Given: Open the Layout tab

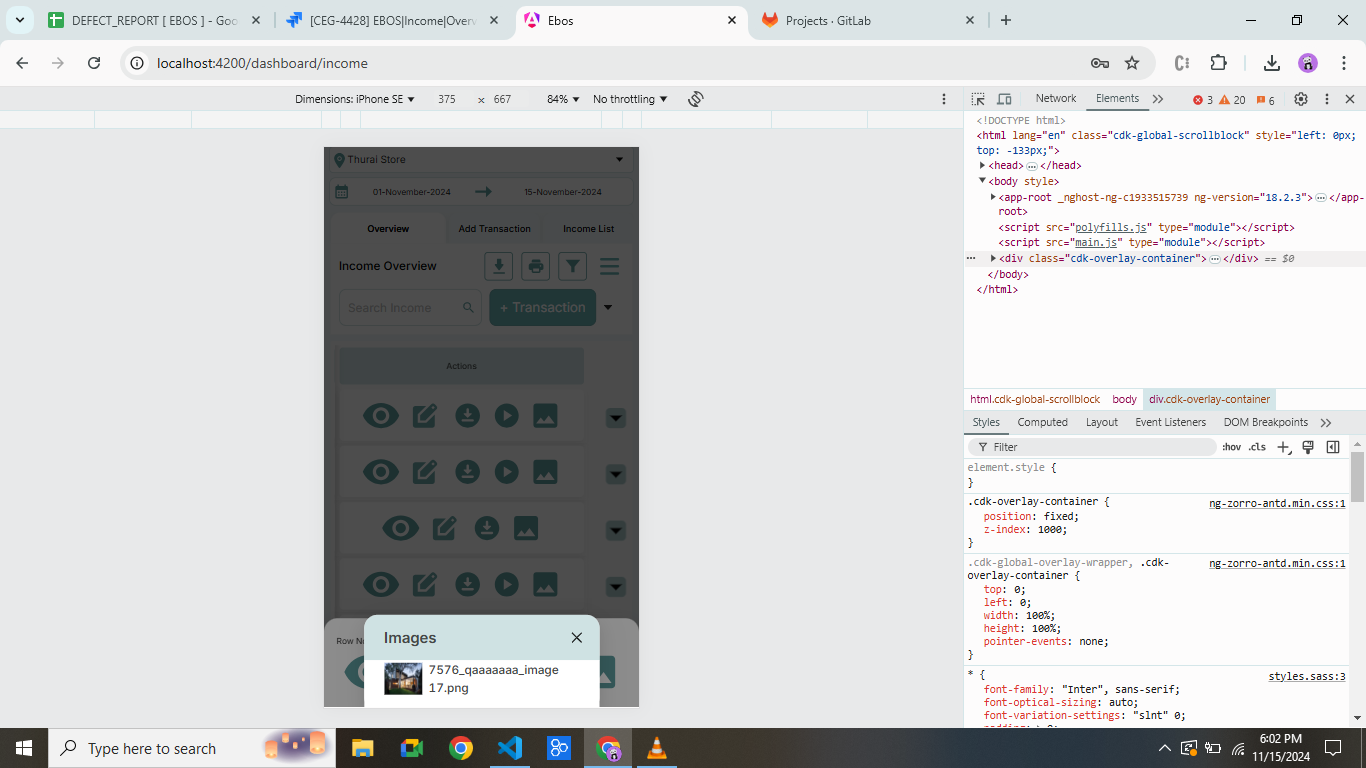Looking at the screenshot, I should click(1102, 422).
